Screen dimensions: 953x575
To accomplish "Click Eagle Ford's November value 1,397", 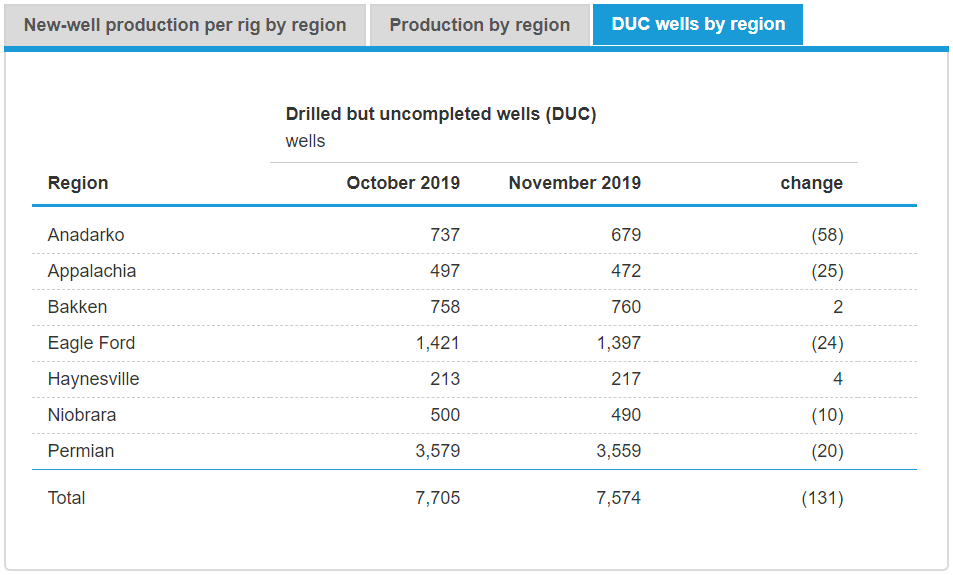I will [x=618, y=343].
